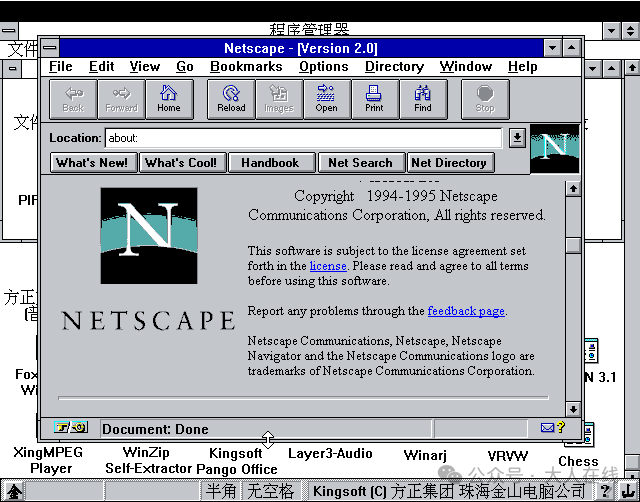
Task: Click the large Netscape N logo image
Action: (149, 236)
